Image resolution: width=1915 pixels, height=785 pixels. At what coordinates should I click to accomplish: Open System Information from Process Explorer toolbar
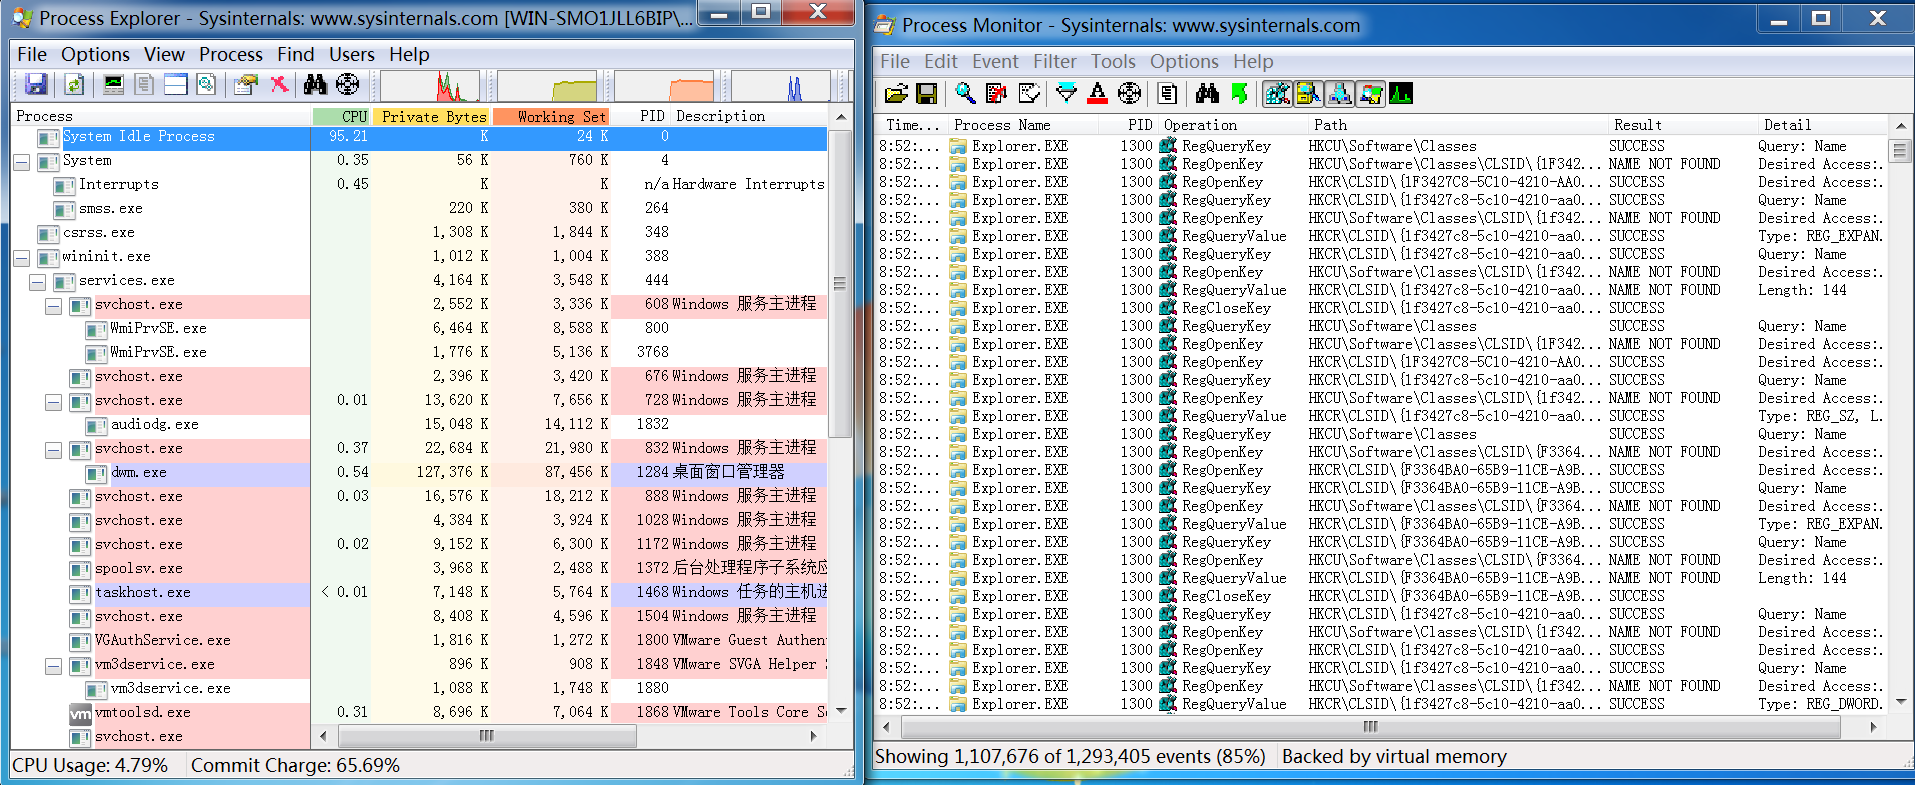[x=114, y=85]
